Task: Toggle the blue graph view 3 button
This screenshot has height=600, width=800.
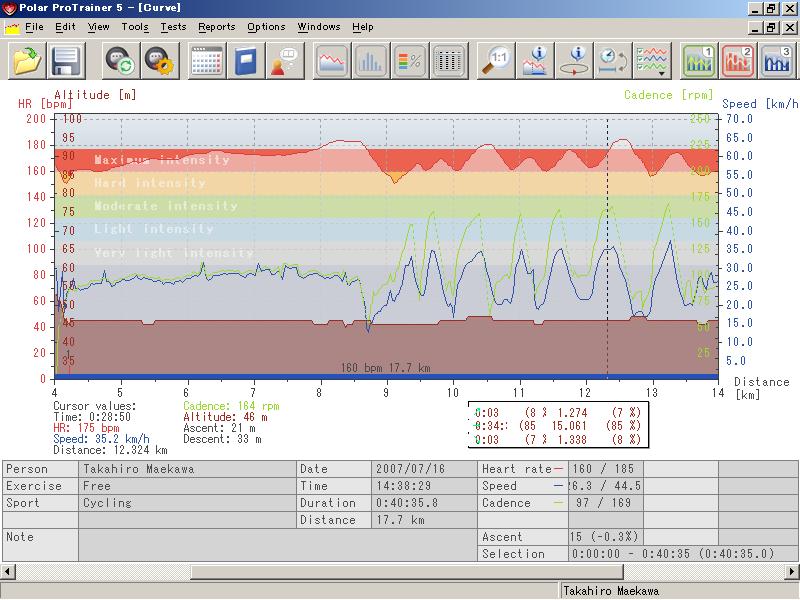Action: [x=777, y=61]
